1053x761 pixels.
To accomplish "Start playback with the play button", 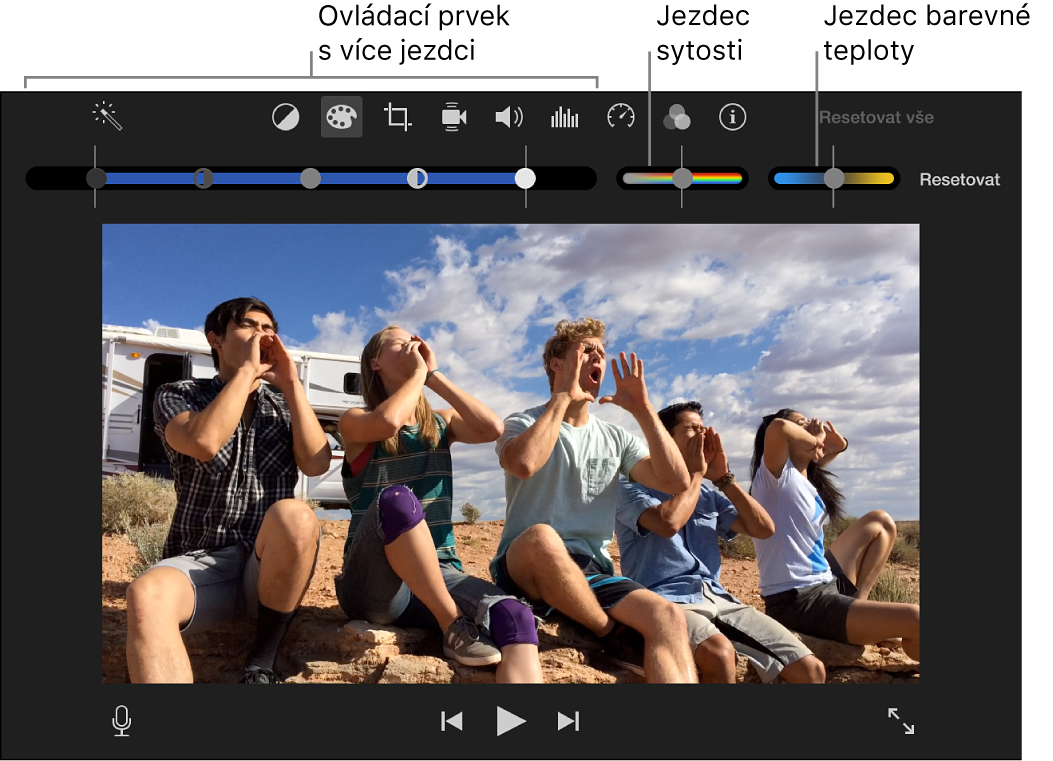I will pyautogui.click(x=510, y=721).
